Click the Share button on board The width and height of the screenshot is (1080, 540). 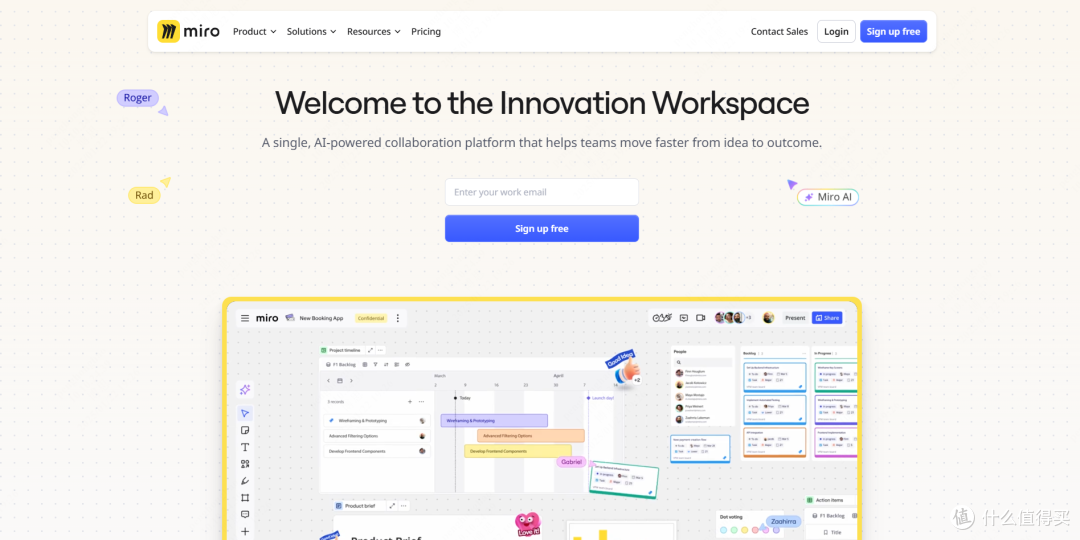pyautogui.click(x=827, y=318)
